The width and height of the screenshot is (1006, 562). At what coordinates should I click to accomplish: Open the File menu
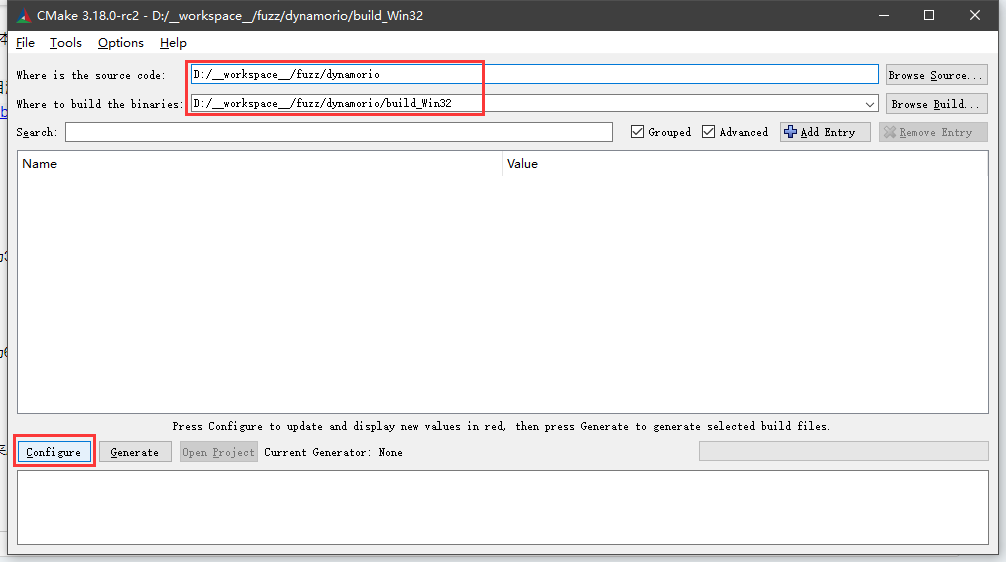click(25, 43)
